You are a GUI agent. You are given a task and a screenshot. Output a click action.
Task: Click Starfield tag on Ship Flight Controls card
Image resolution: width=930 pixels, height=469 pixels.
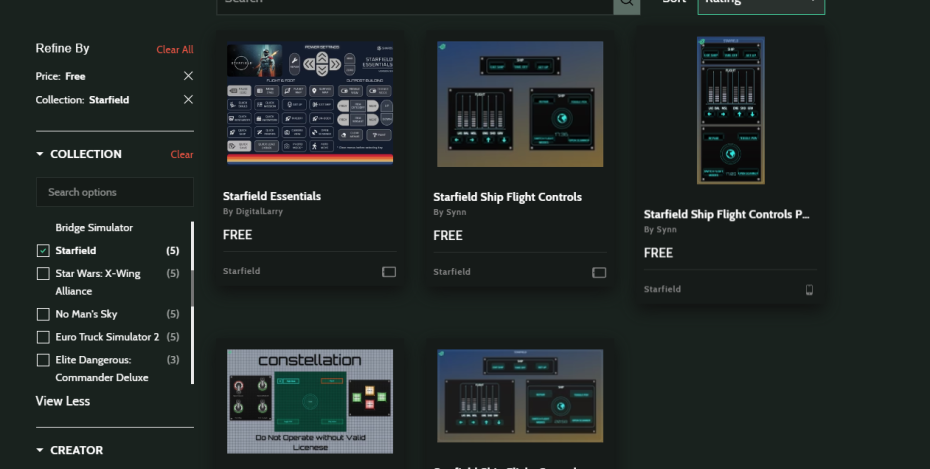pyautogui.click(x=452, y=272)
